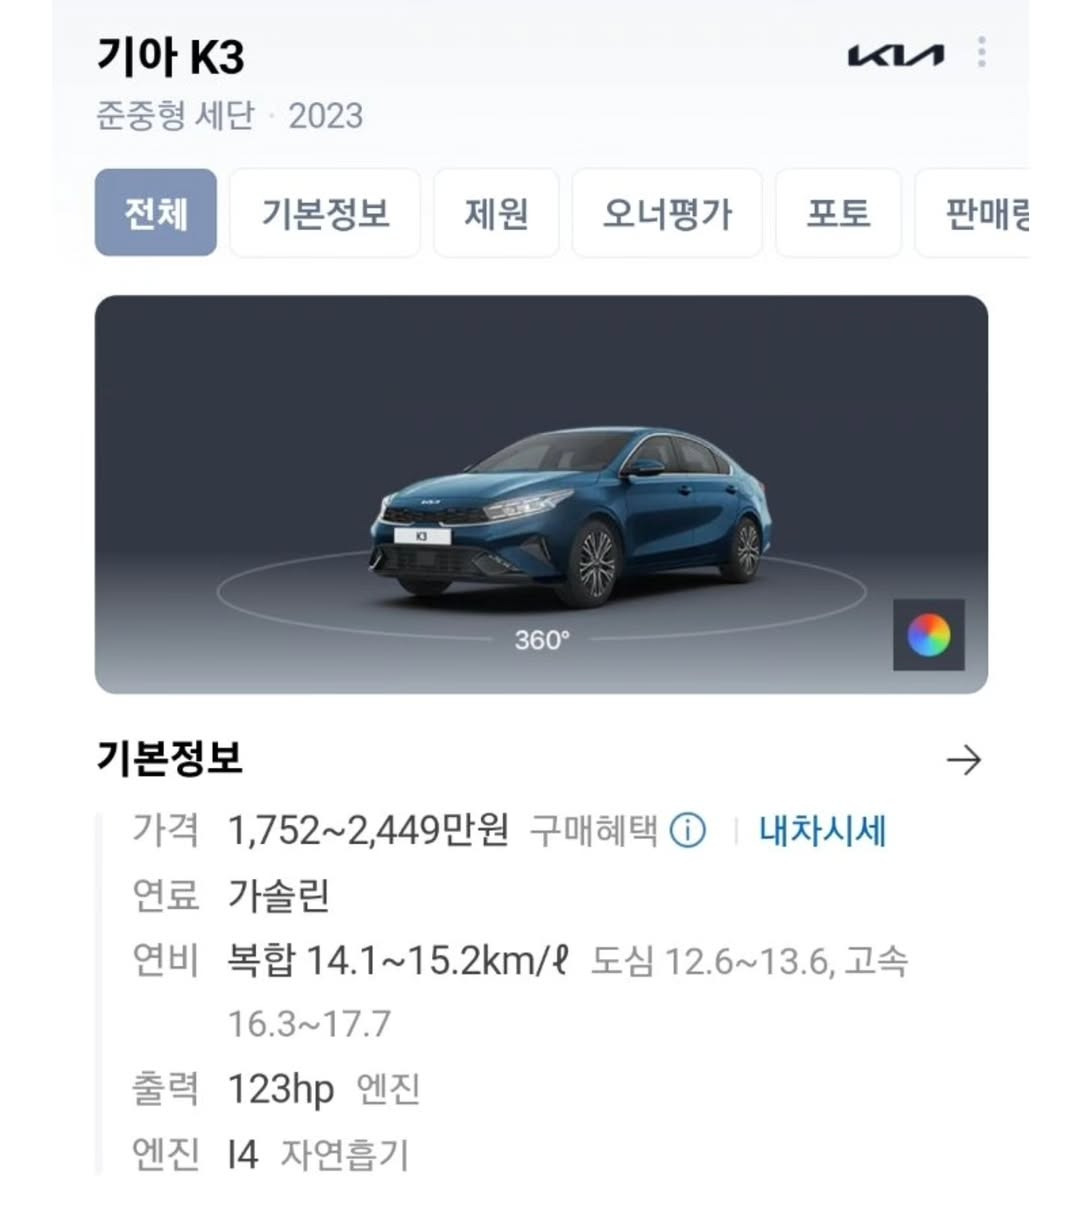Image resolution: width=1080 pixels, height=1232 pixels.
Task: Open the color wheel picker on car image
Action: point(929,635)
